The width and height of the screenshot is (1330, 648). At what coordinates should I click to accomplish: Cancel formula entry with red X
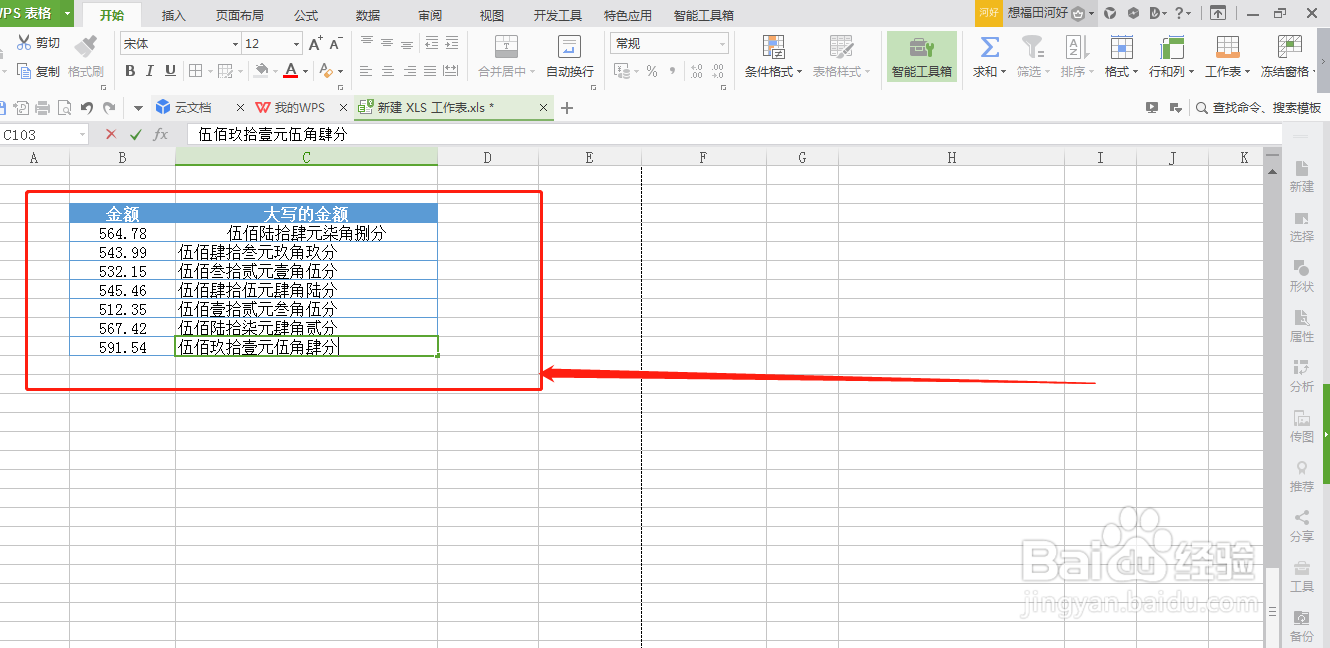click(x=111, y=134)
